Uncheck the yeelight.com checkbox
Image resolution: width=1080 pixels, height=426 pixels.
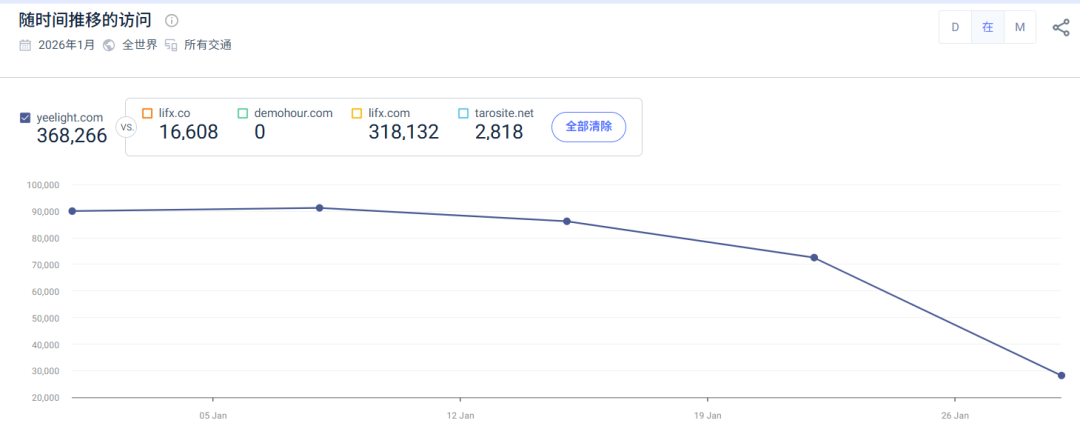click(x=25, y=118)
